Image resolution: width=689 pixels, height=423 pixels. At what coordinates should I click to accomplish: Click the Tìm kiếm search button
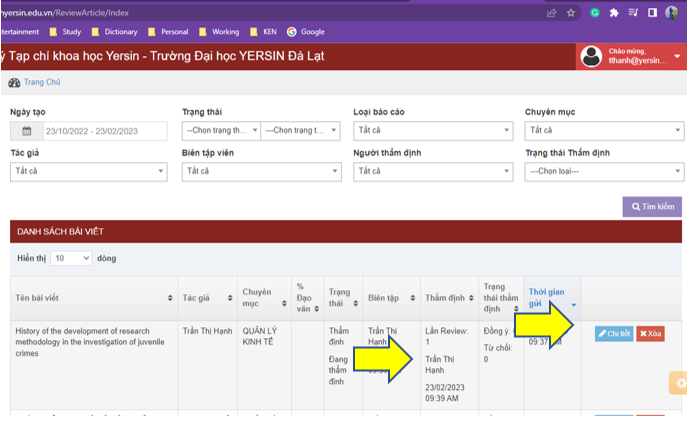click(652, 207)
